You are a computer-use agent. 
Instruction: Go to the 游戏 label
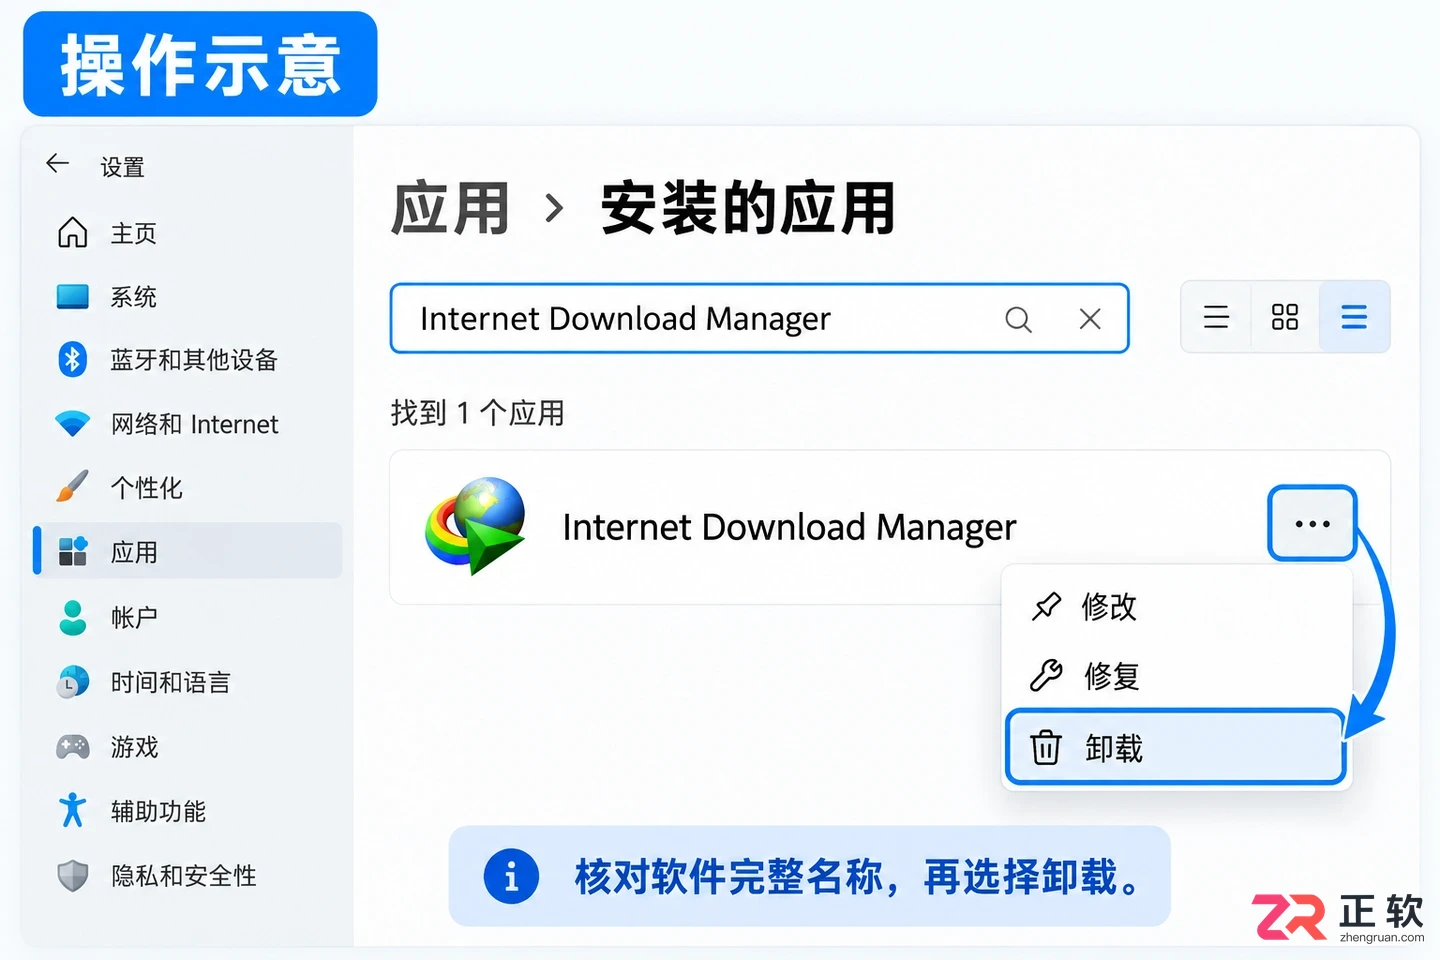(x=134, y=747)
